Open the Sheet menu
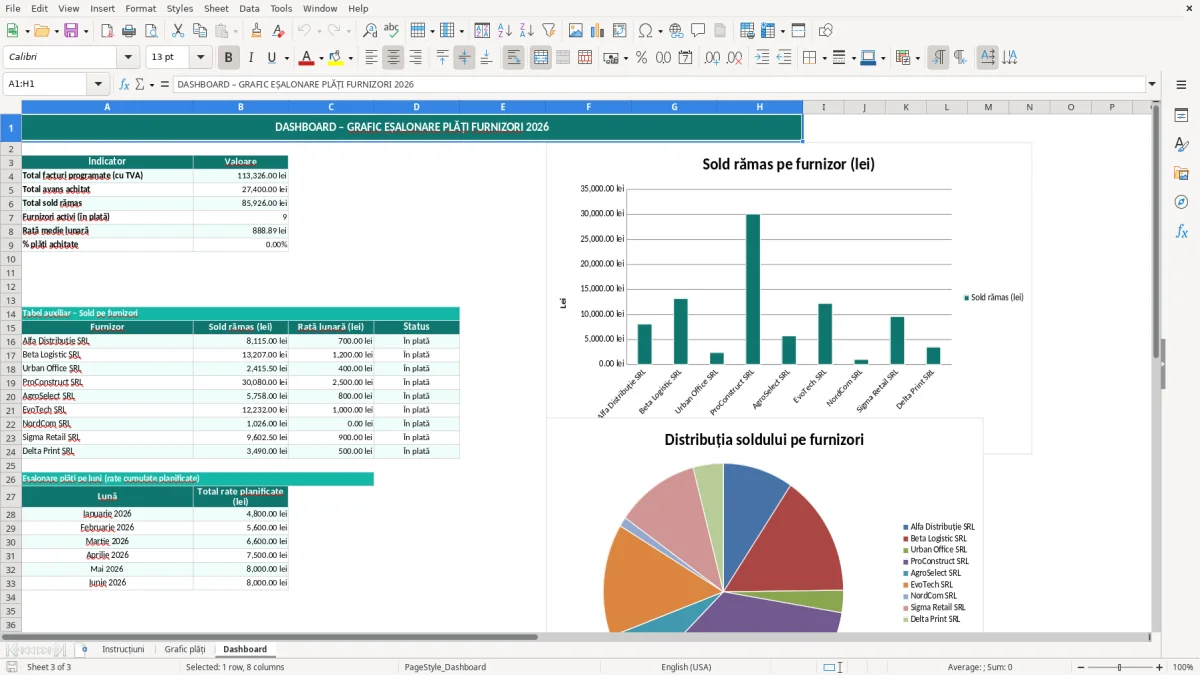 pos(216,8)
